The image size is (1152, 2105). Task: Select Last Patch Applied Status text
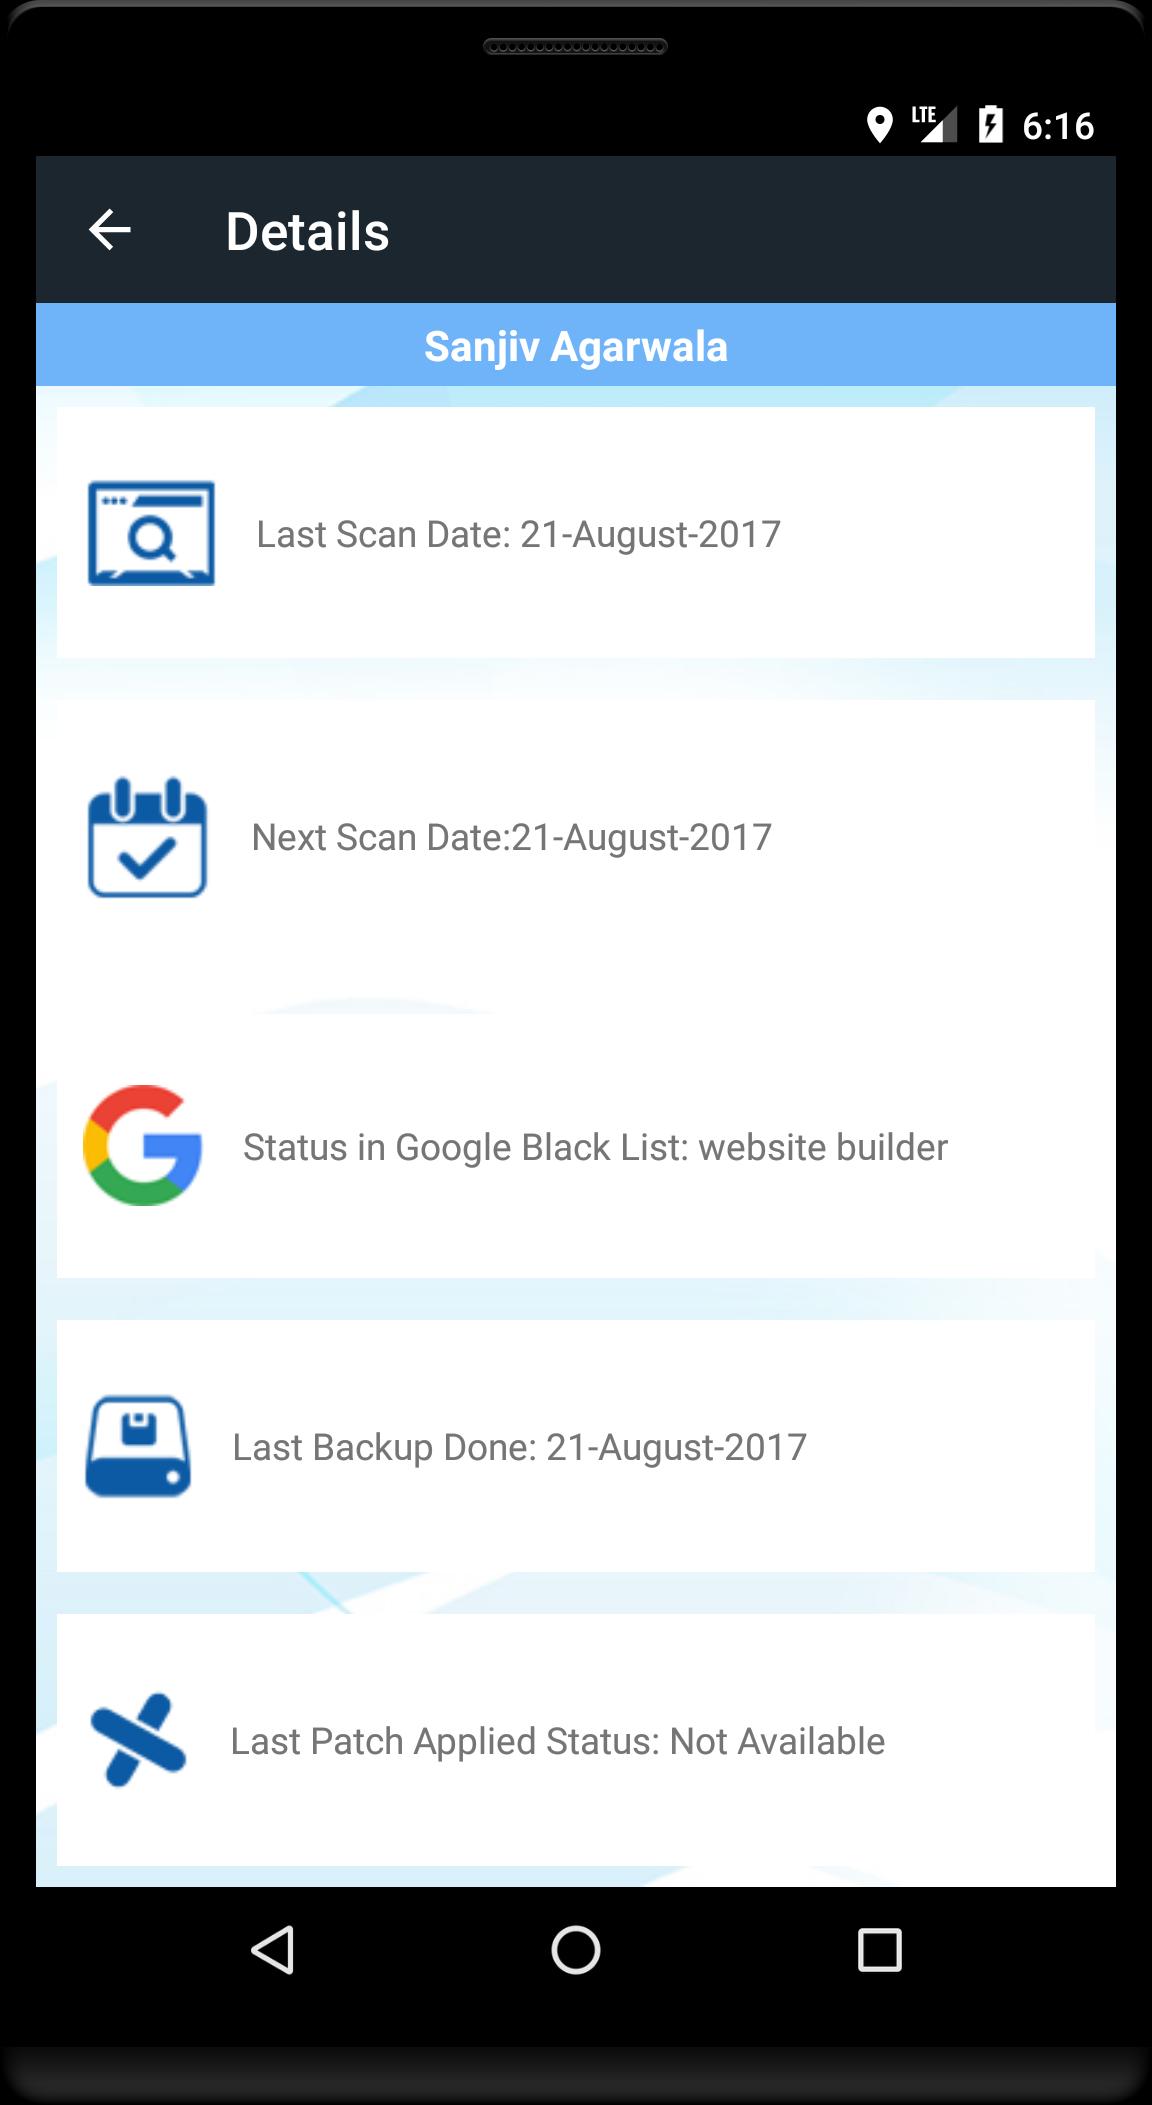point(557,1742)
